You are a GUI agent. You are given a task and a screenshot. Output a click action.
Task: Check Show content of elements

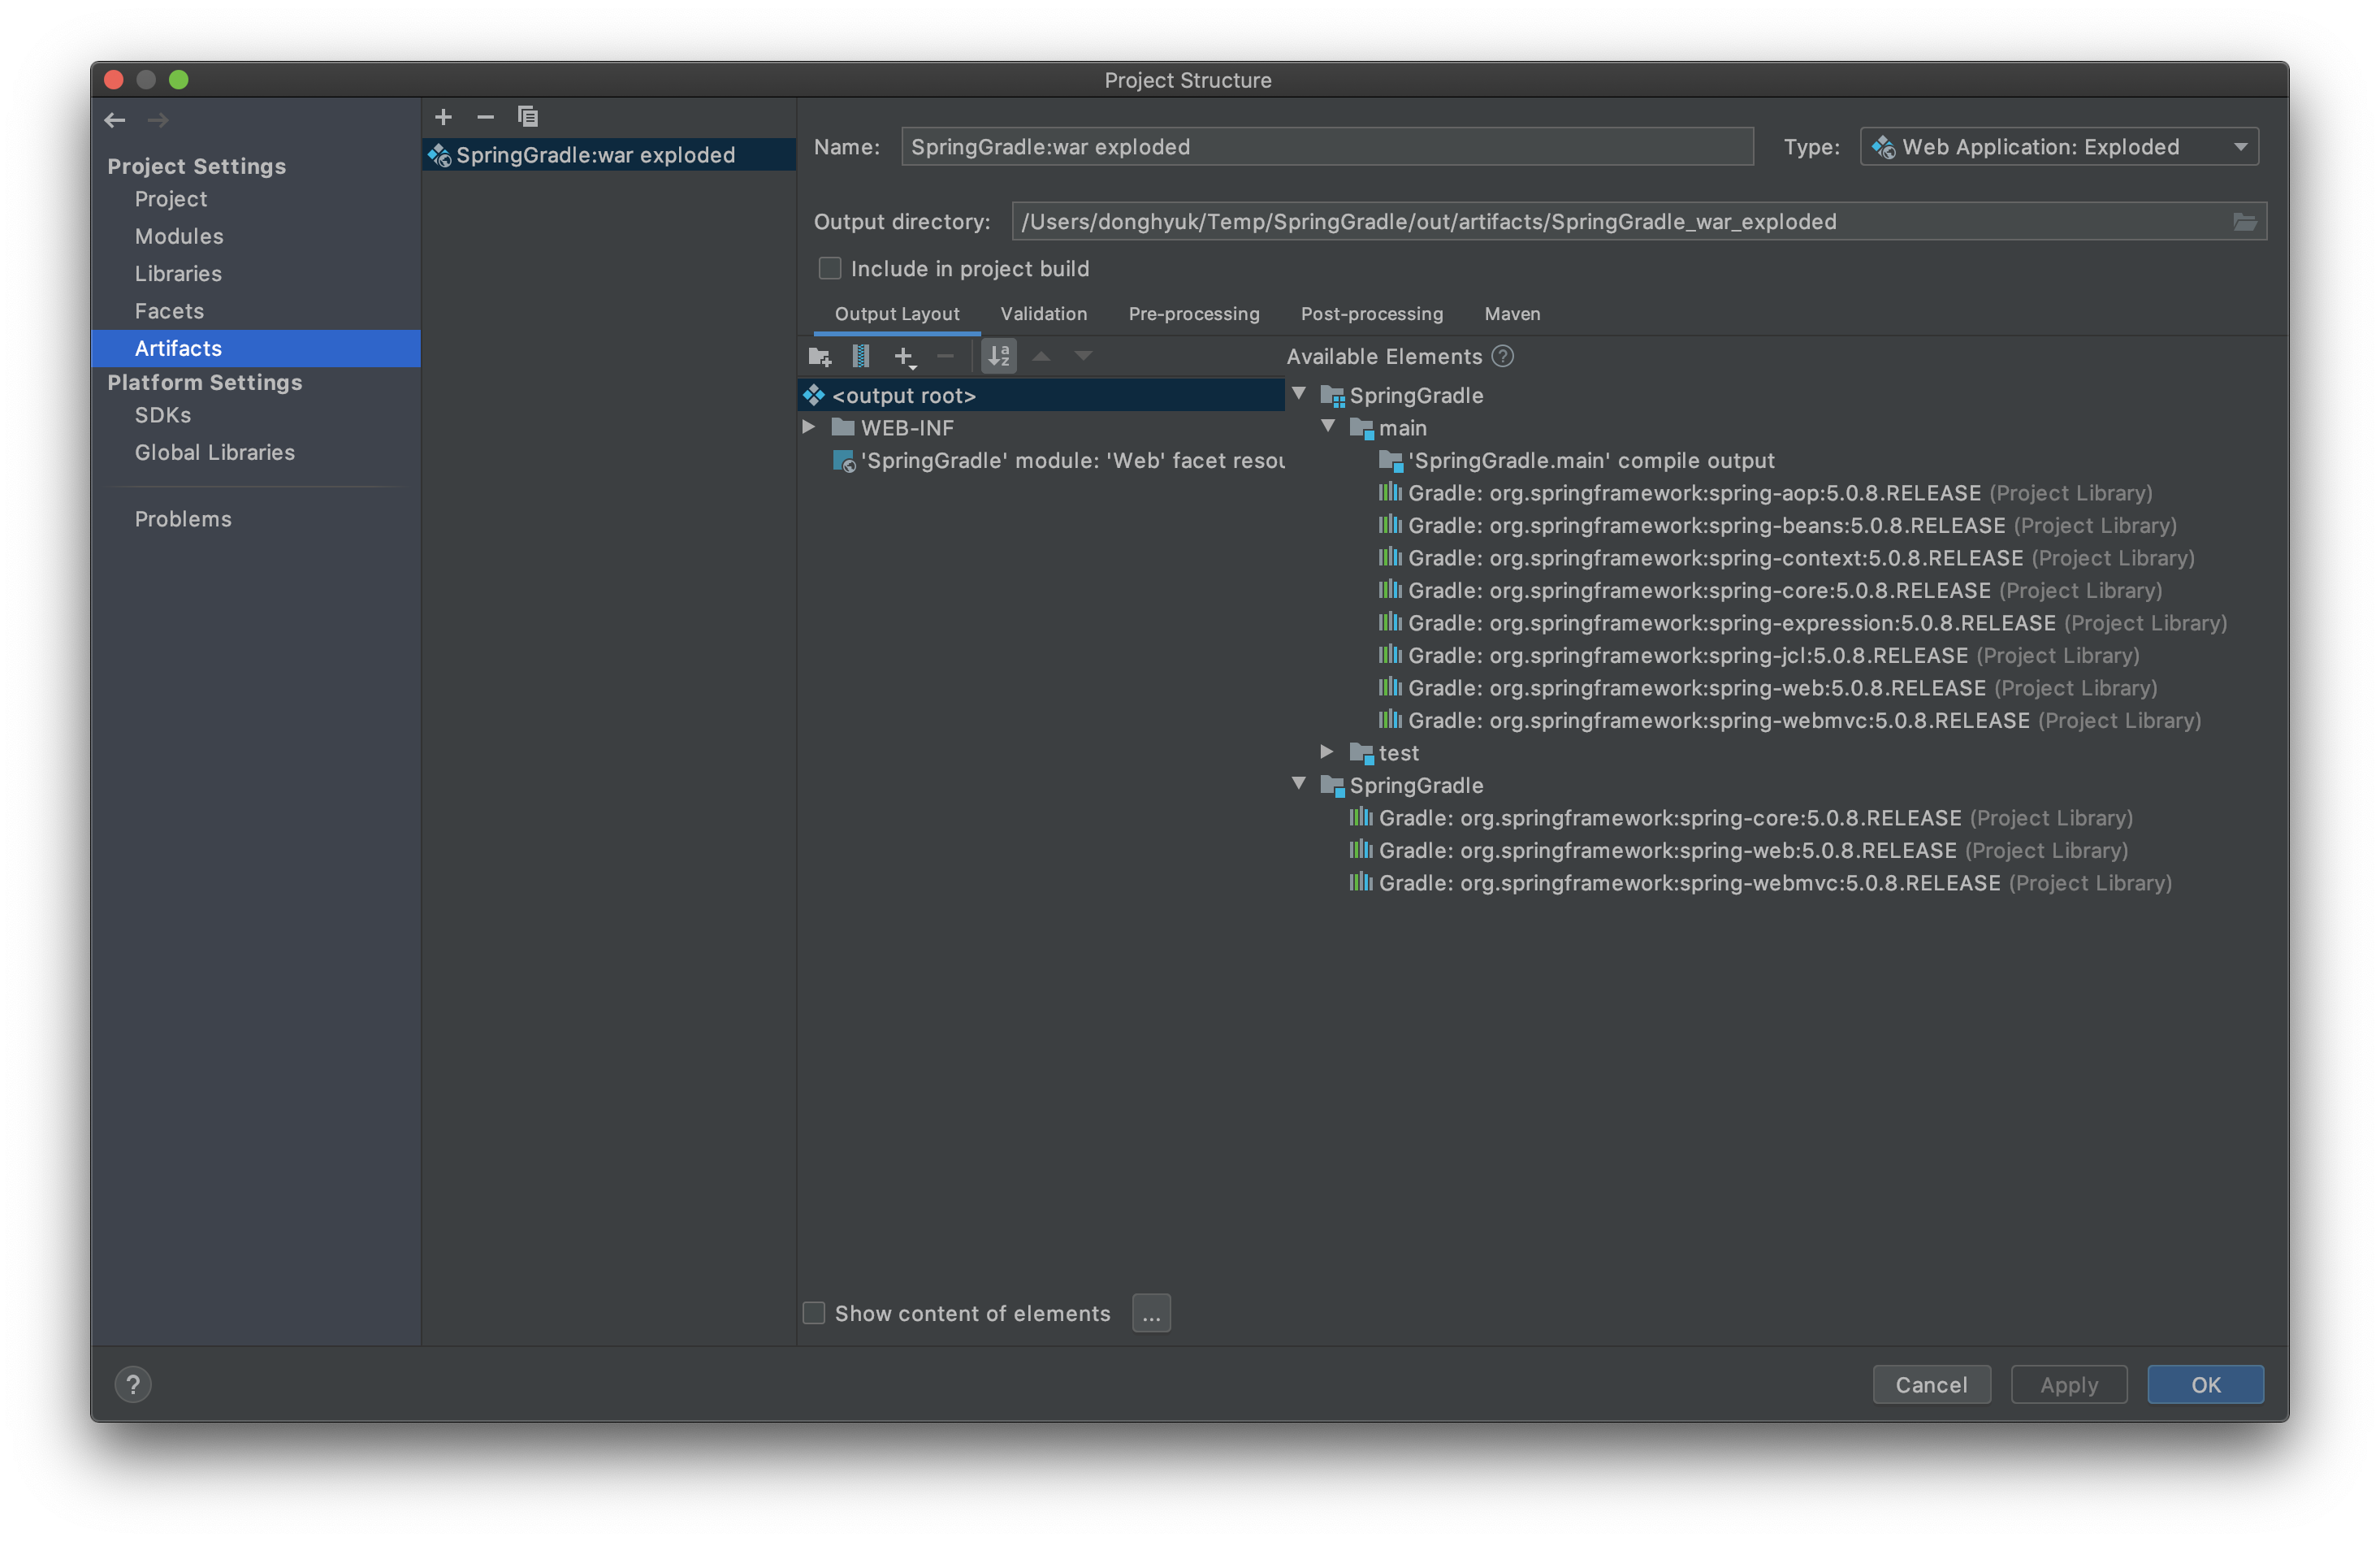coord(814,1313)
